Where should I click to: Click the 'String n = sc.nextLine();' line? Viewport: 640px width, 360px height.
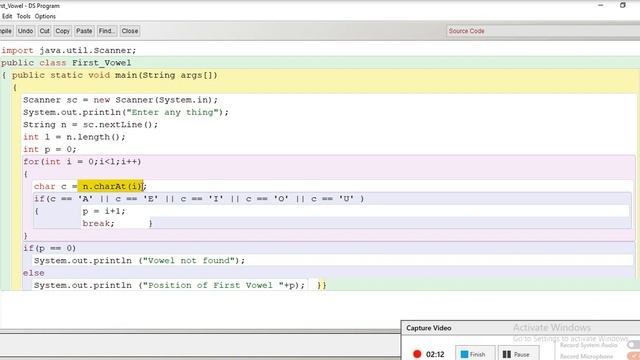(x=90, y=124)
